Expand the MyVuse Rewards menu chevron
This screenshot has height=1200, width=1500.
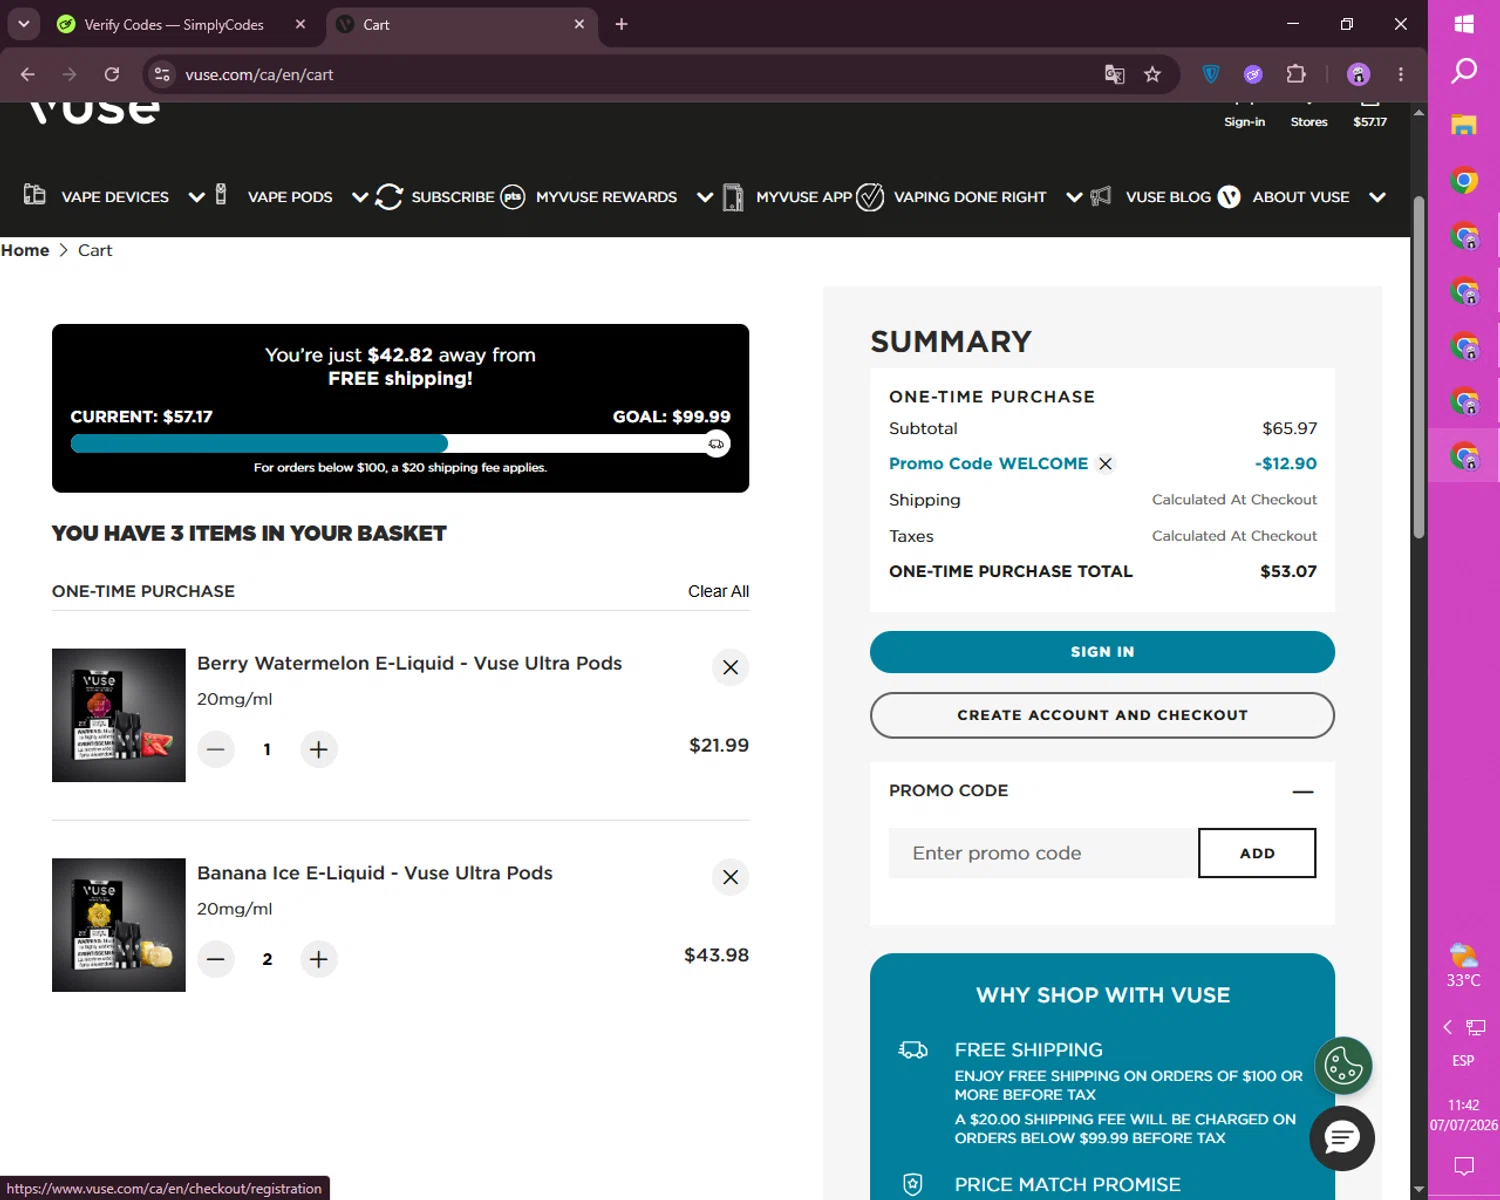point(705,197)
